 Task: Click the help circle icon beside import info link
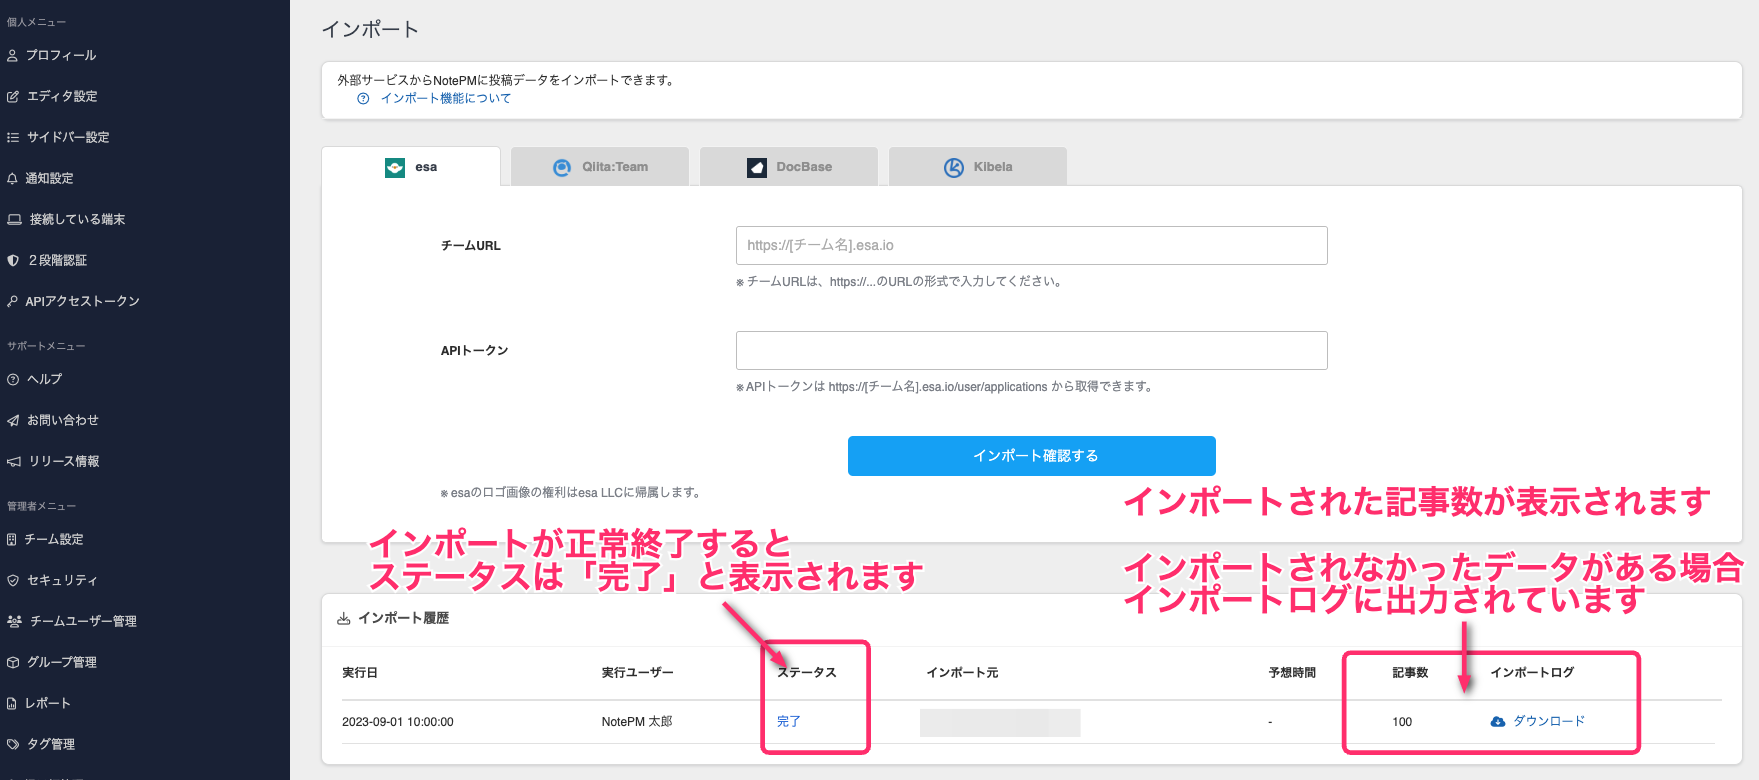click(363, 98)
